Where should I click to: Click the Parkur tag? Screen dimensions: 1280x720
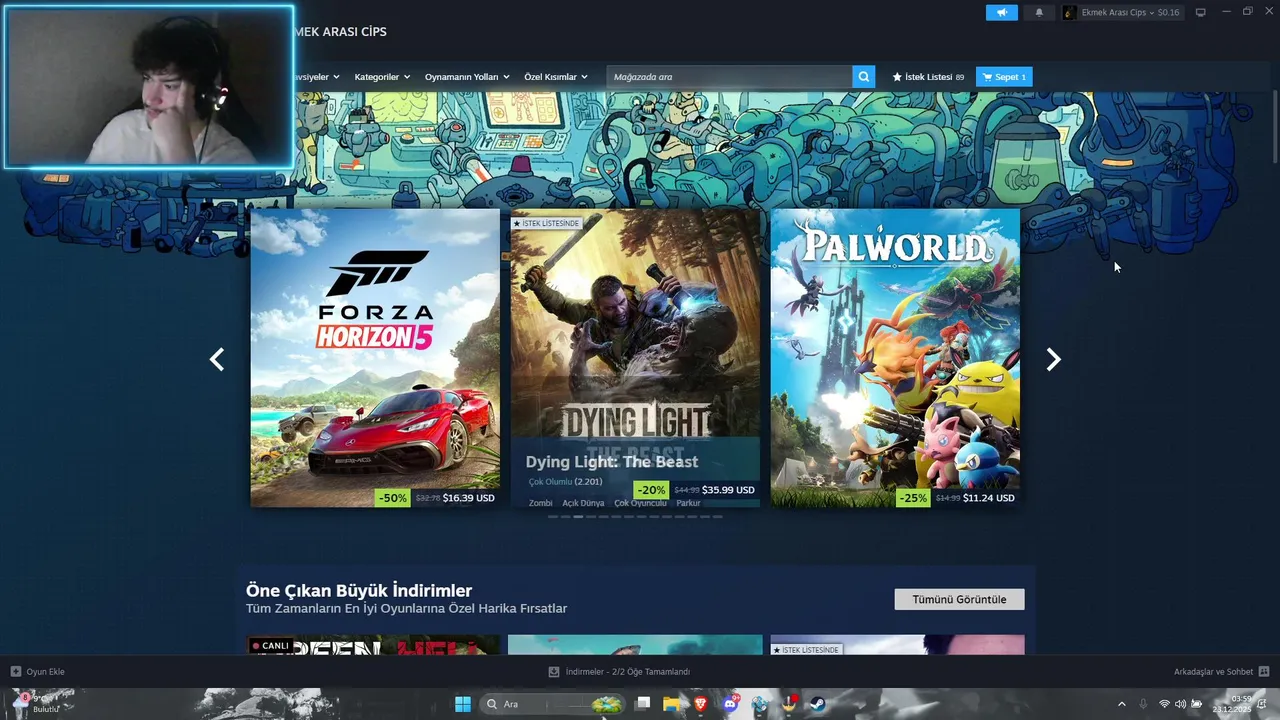(x=688, y=503)
